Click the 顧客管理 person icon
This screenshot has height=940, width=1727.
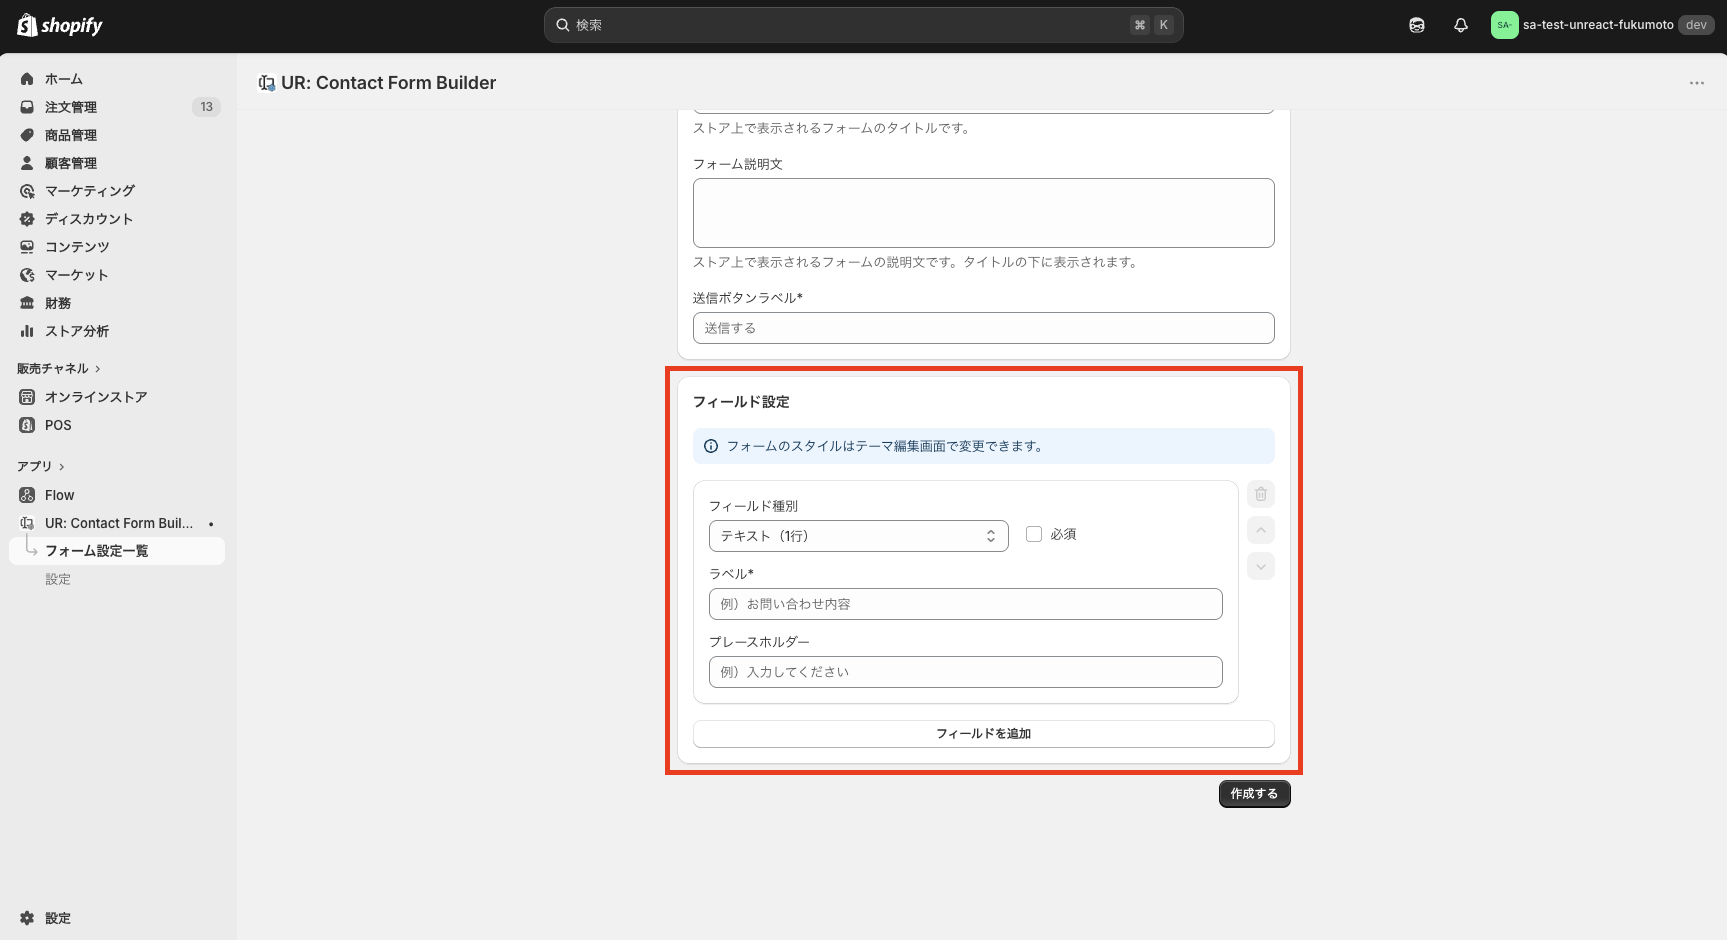tap(27, 163)
